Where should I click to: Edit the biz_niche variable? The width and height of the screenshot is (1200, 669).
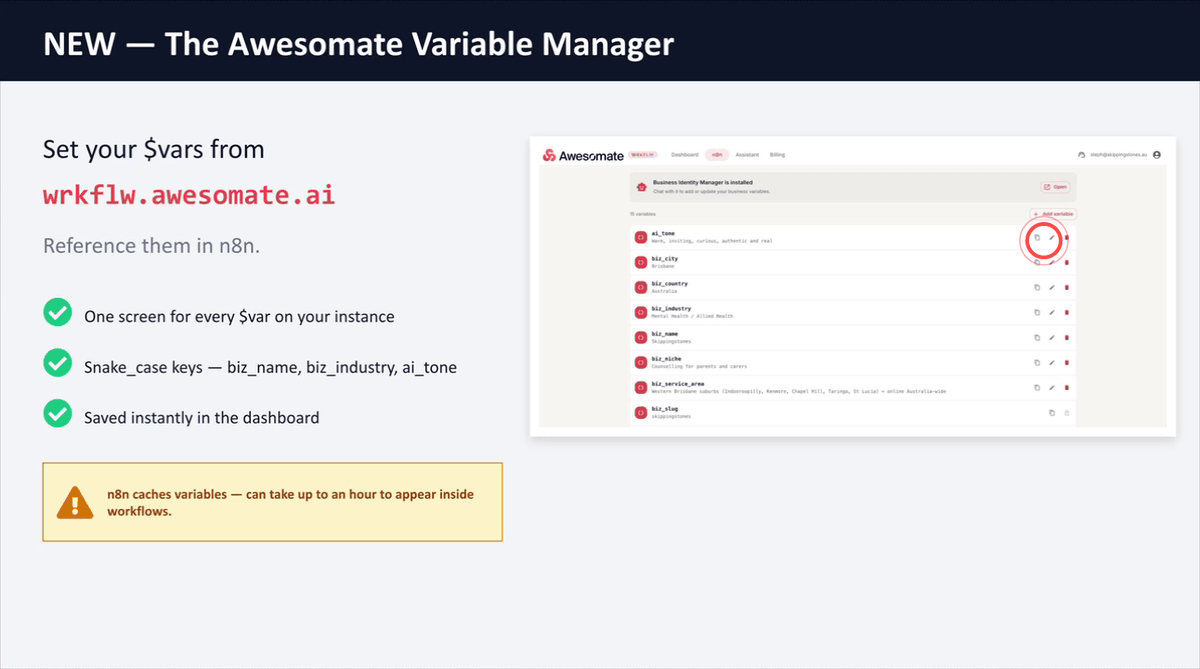pyautogui.click(x=1052, y=362)
